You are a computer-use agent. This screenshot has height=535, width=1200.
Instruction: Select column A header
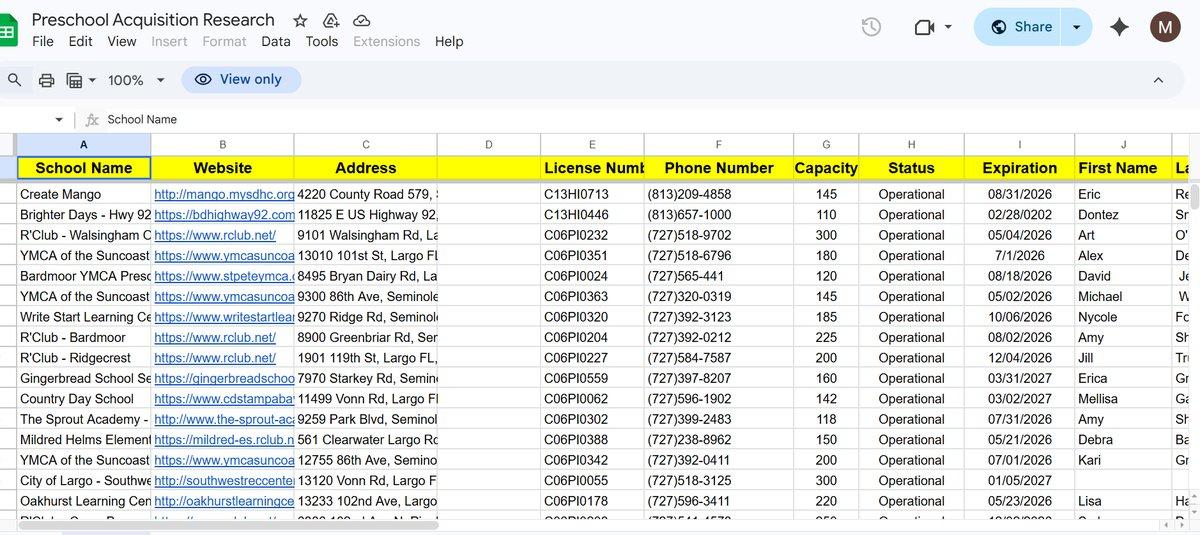coord(84,145)
